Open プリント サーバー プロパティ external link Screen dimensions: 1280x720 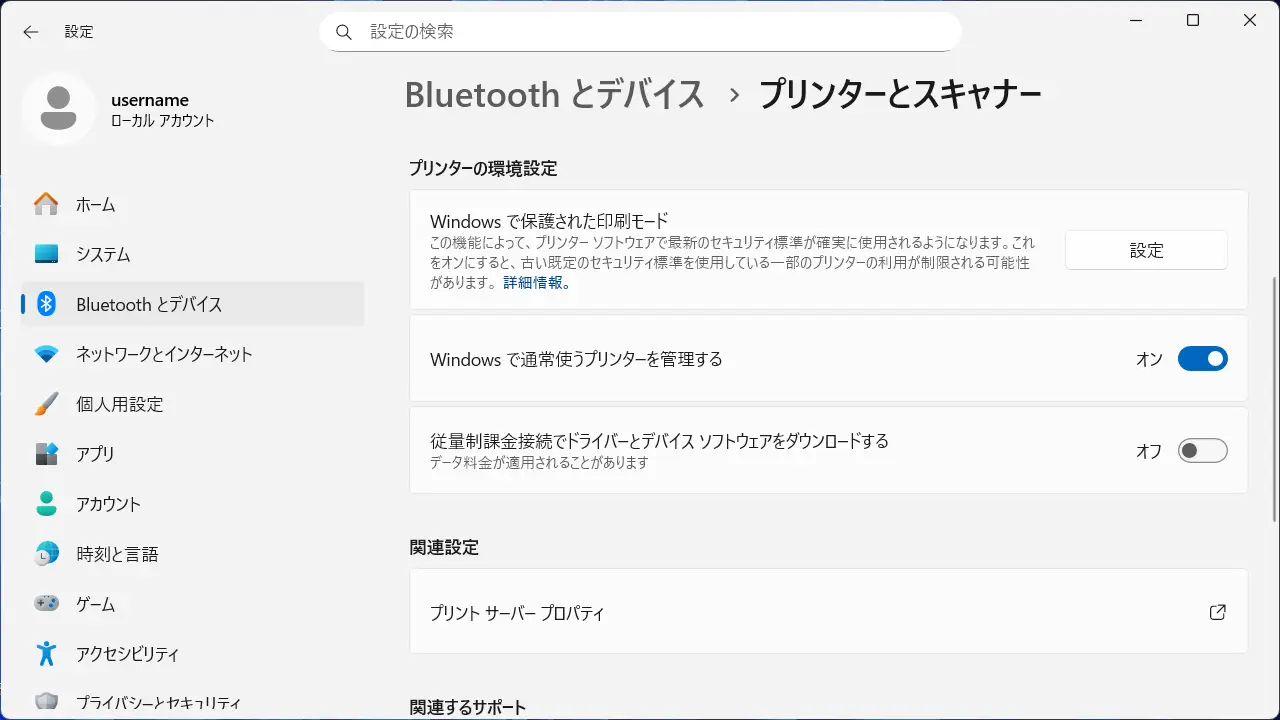click(1217, 613)
